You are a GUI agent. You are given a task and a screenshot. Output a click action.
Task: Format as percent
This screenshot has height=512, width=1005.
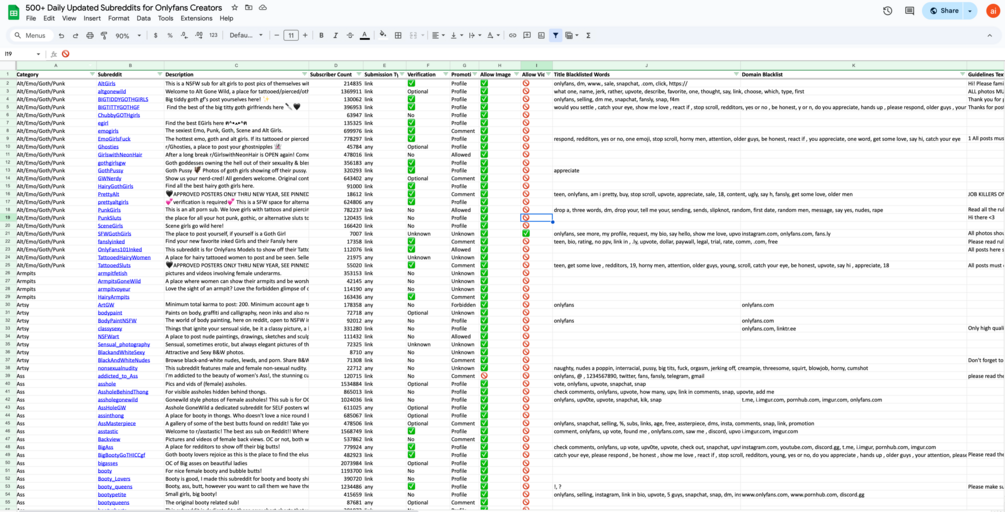click(170, 35)
